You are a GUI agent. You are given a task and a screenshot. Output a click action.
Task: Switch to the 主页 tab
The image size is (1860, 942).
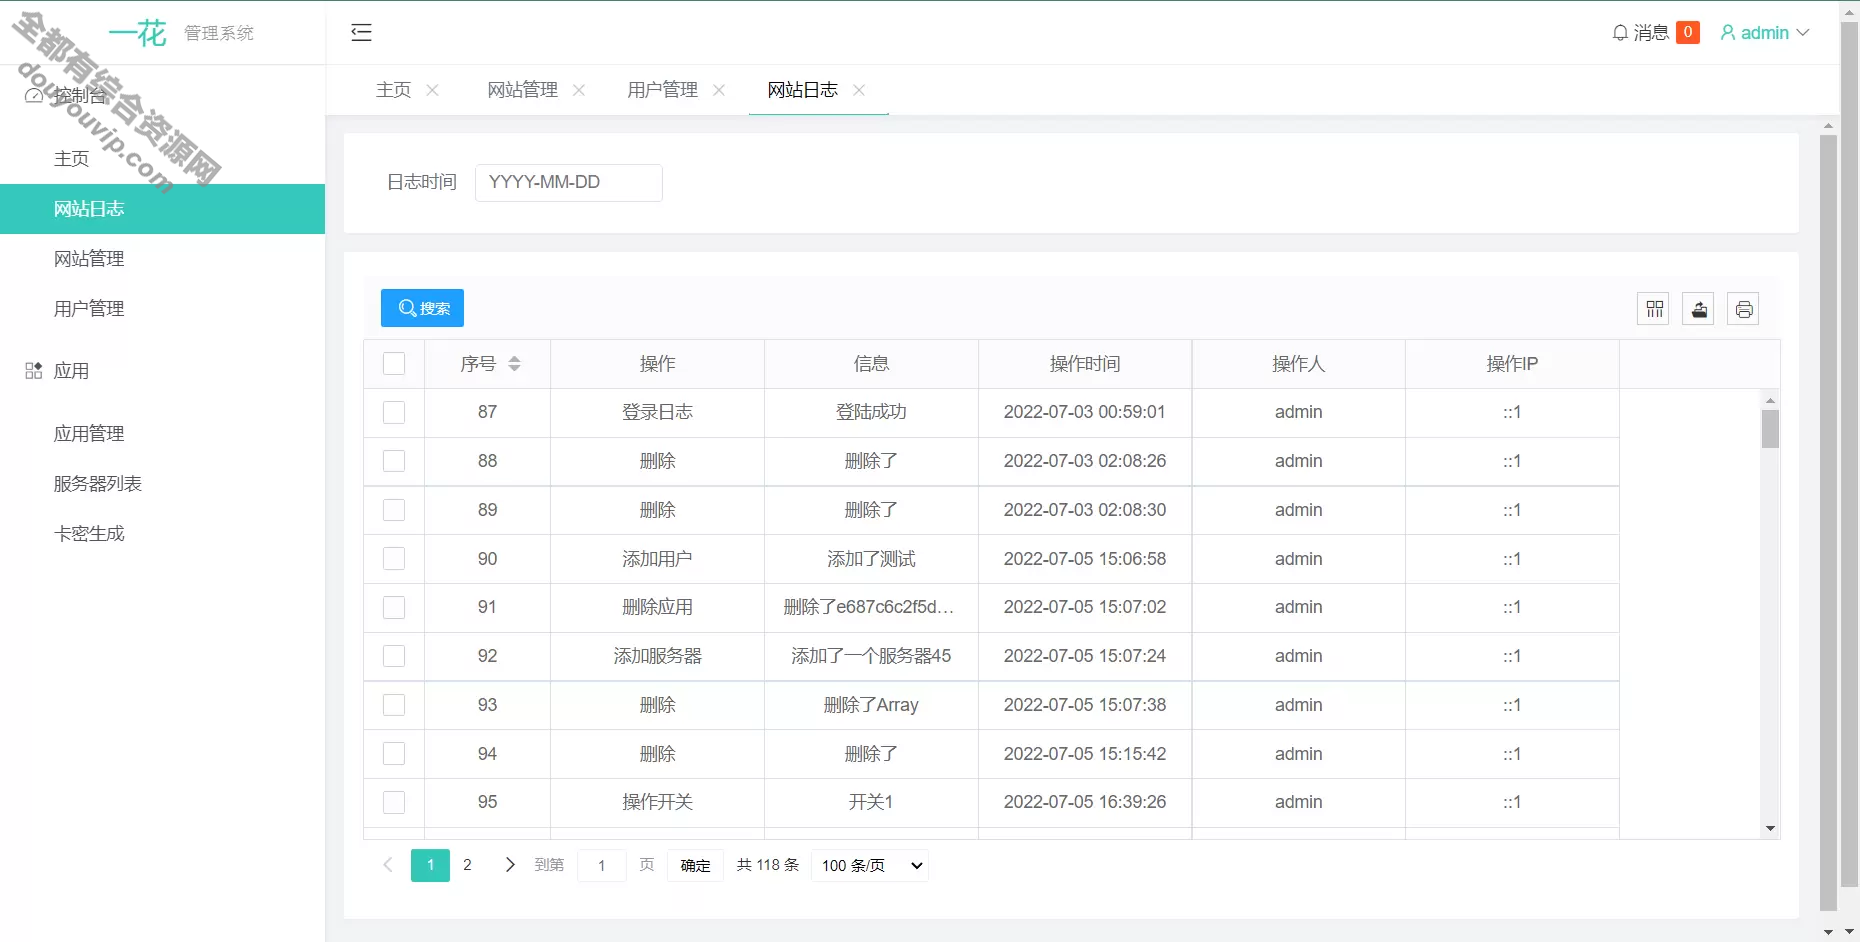point(393,90)
